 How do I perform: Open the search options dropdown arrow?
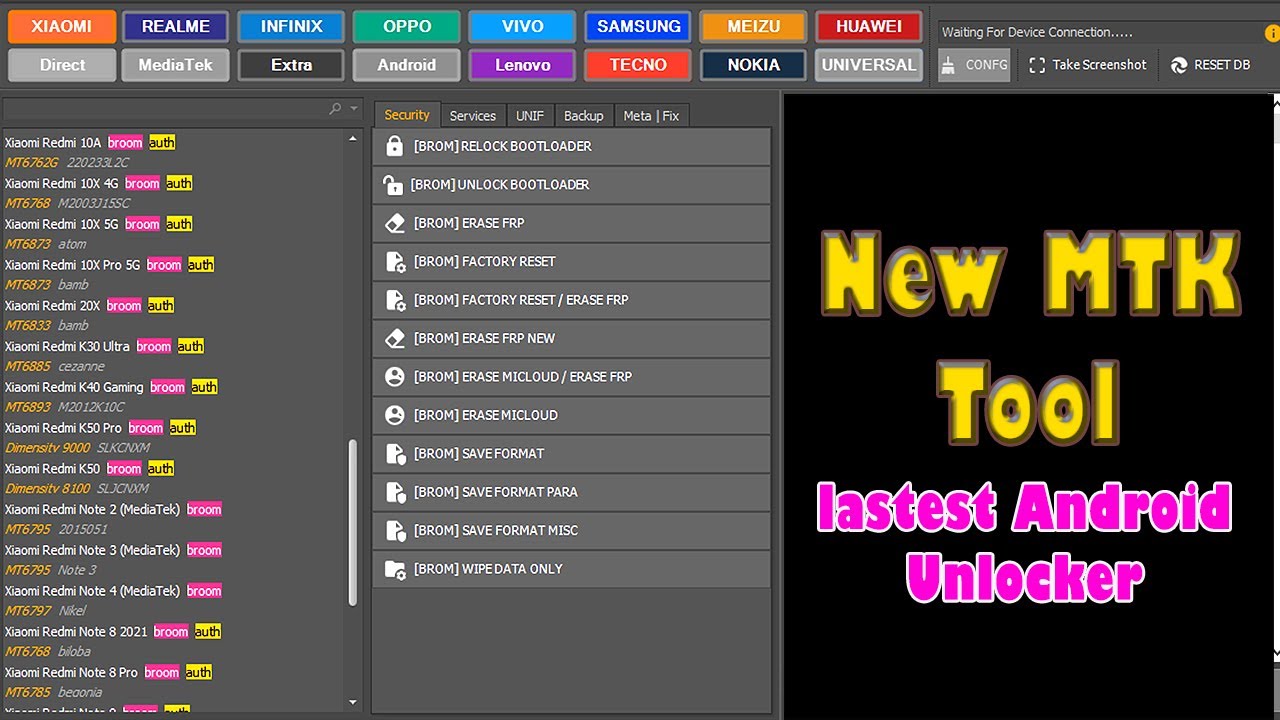354,108
